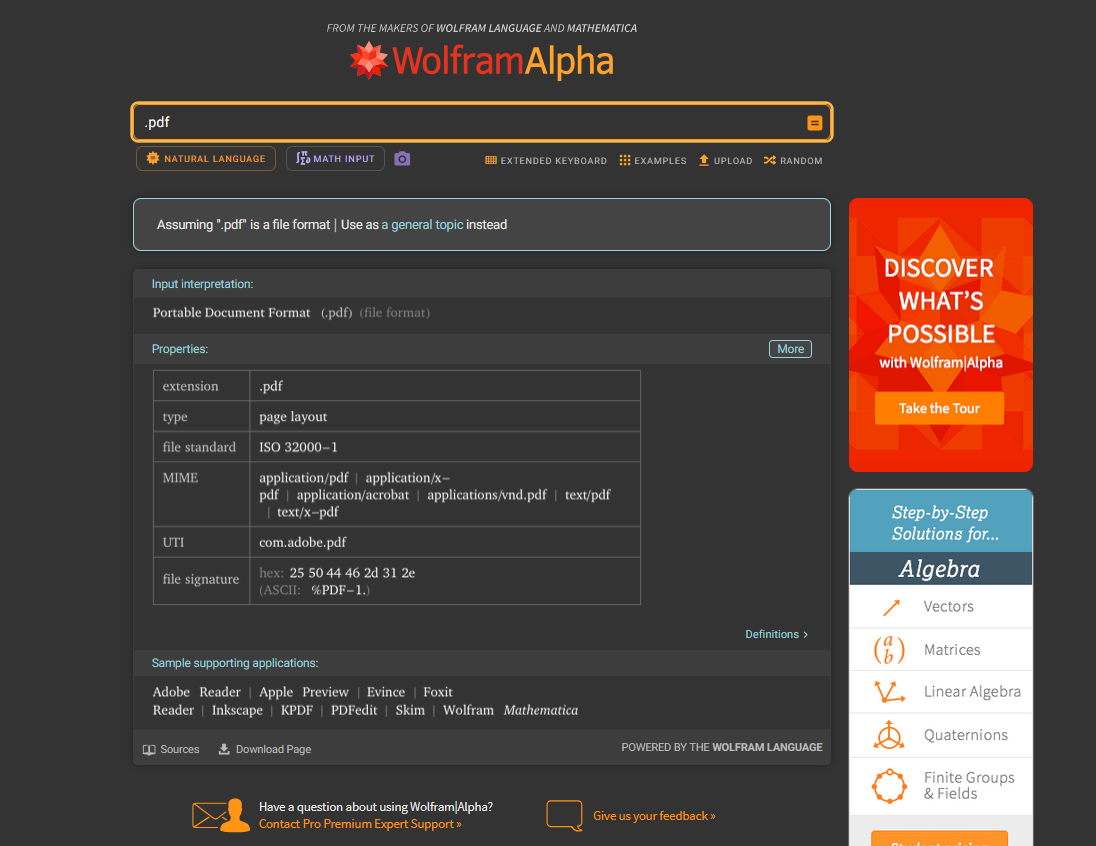Click the Discover What's Possible banner
The width and height of the screenshot is (1096, 846).
click(940, 334)
